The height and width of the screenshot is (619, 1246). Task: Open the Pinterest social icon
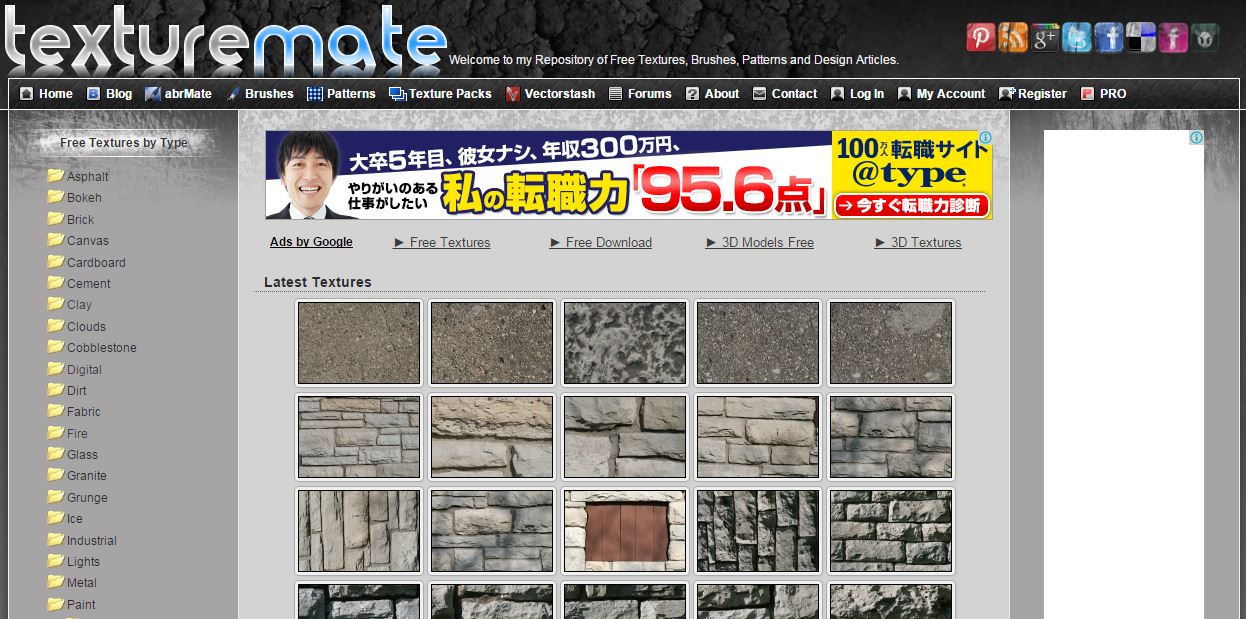[x=980, y=37]
